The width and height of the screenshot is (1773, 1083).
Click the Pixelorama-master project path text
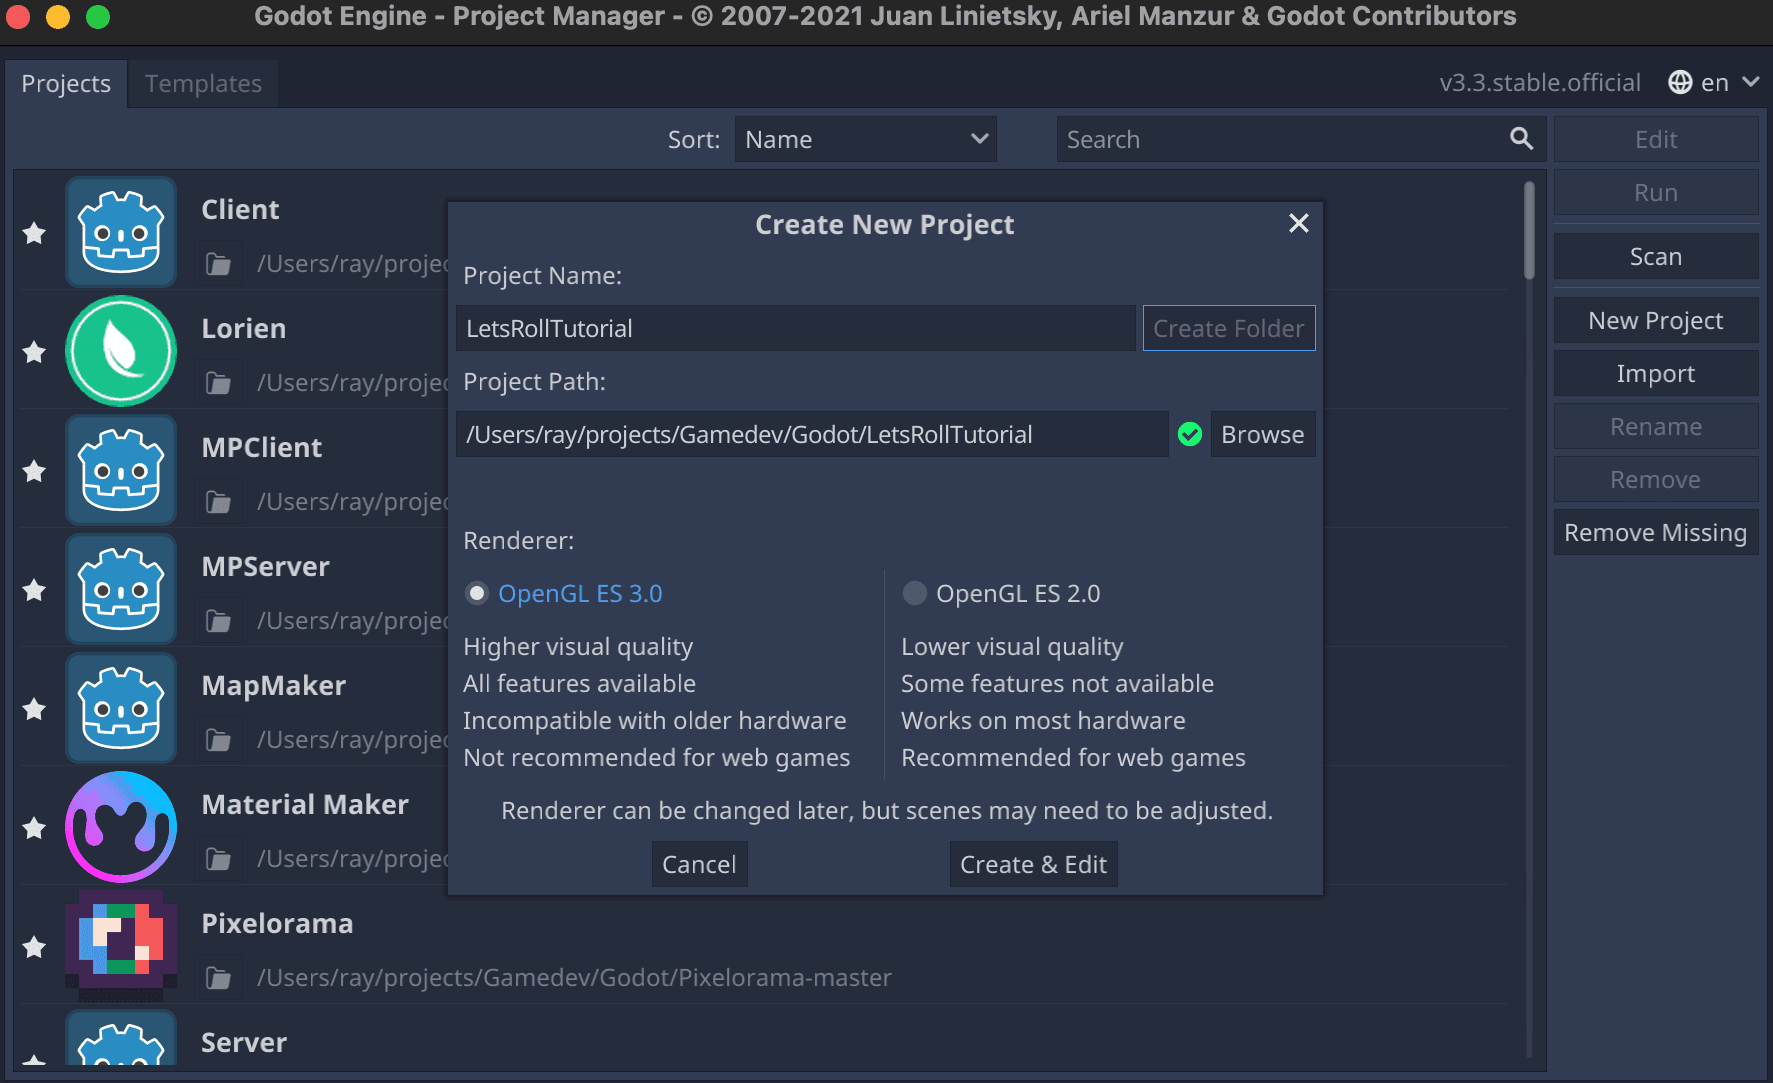pyautogui.click(x=574, y=978)
